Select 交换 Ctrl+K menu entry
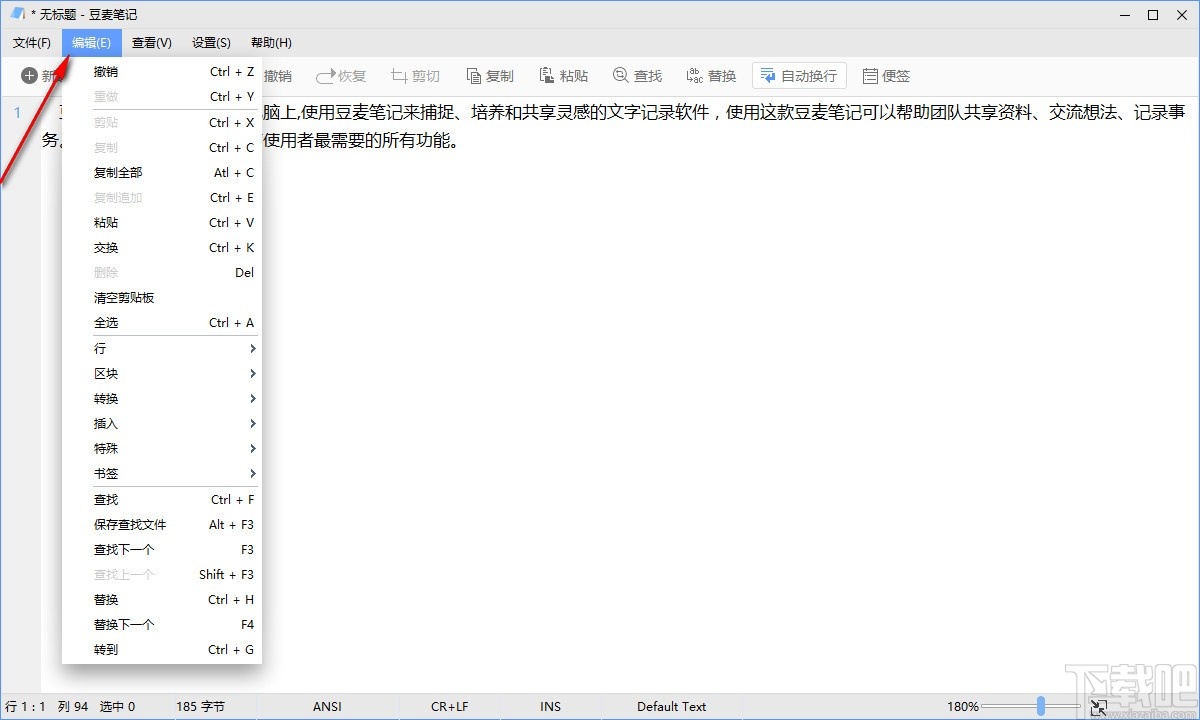This screenshot has width=1200, height=720. click(162, 247)
